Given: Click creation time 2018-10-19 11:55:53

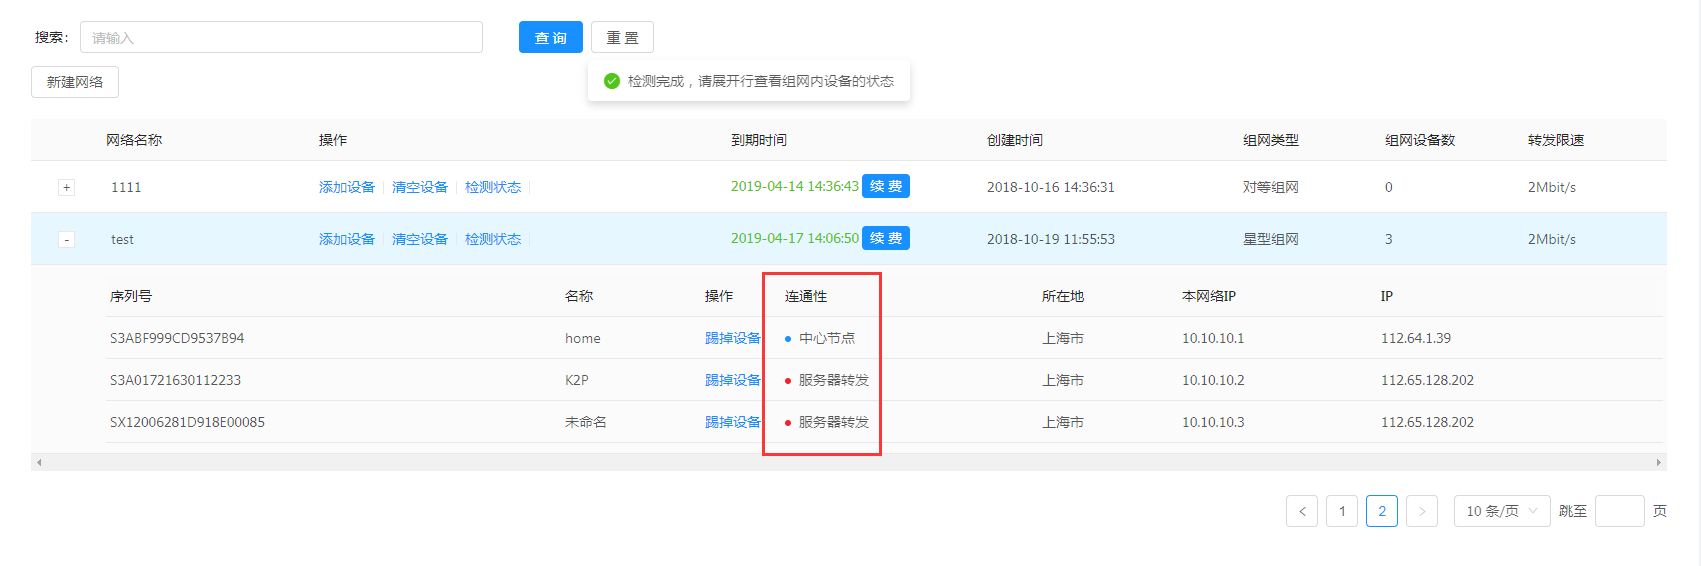Looking at the screenshot, I should pos(1051,239).
